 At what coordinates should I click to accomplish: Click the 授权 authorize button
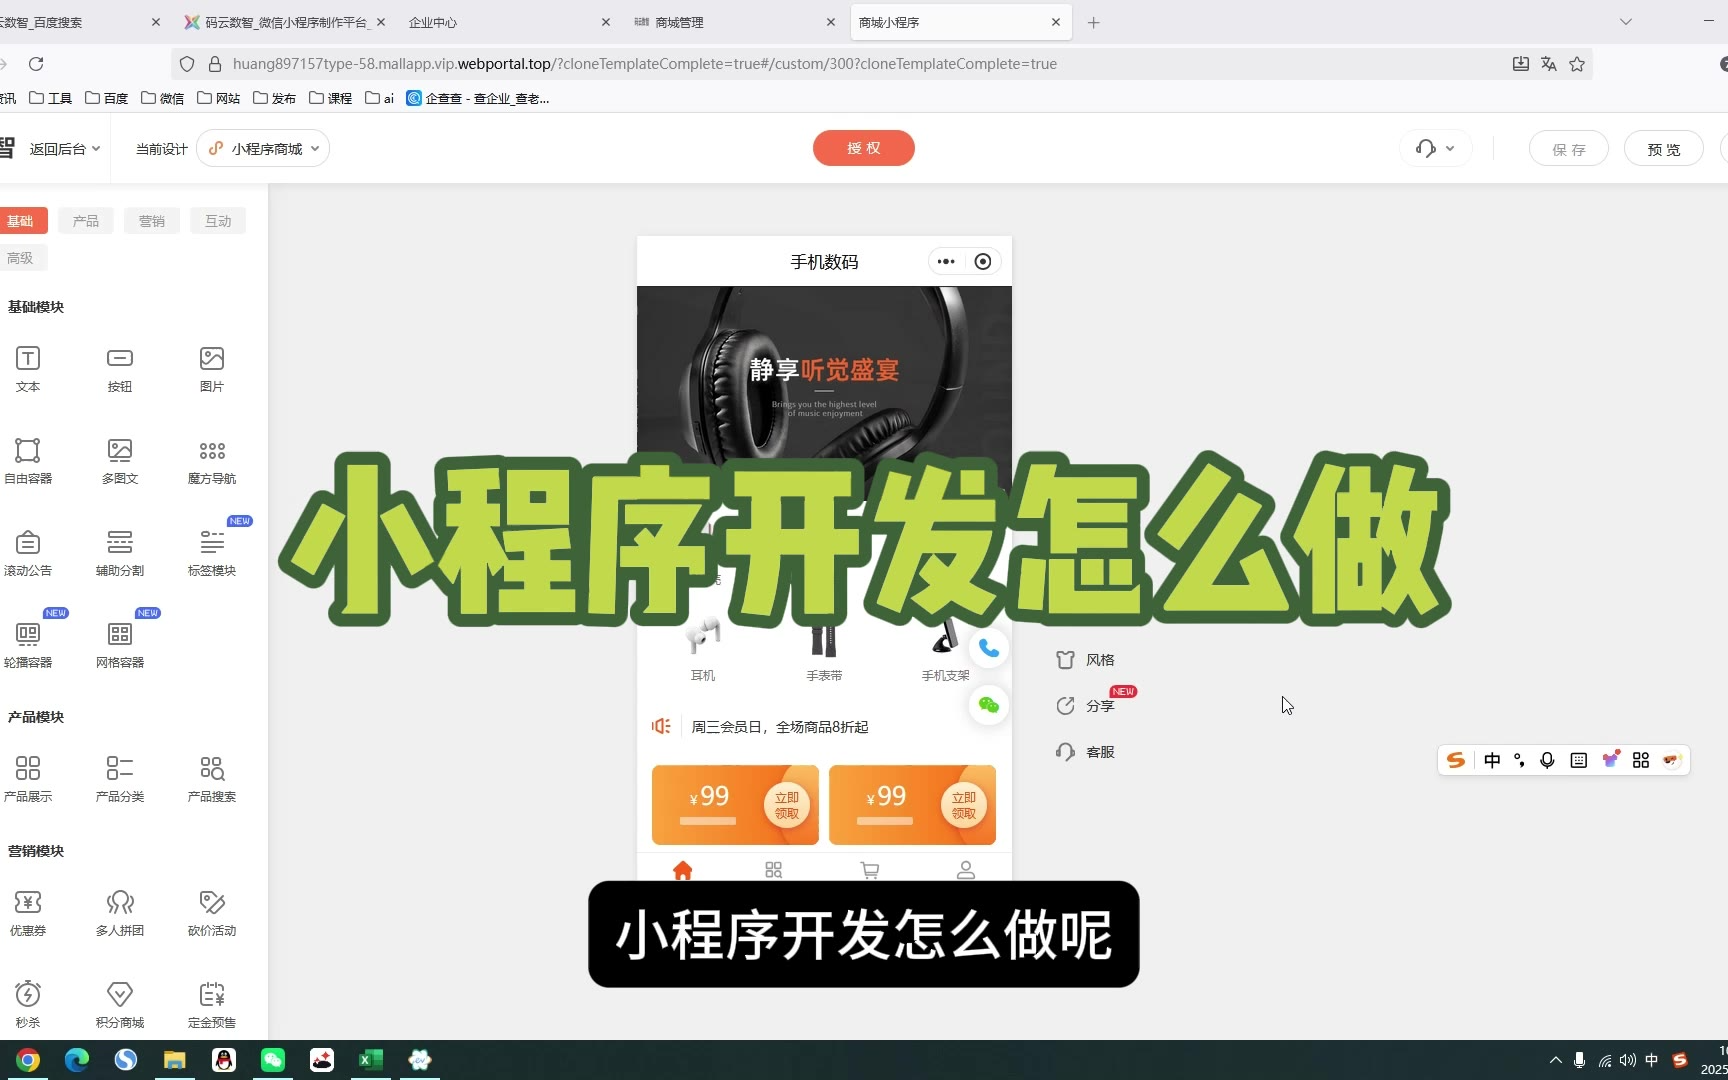864,148
